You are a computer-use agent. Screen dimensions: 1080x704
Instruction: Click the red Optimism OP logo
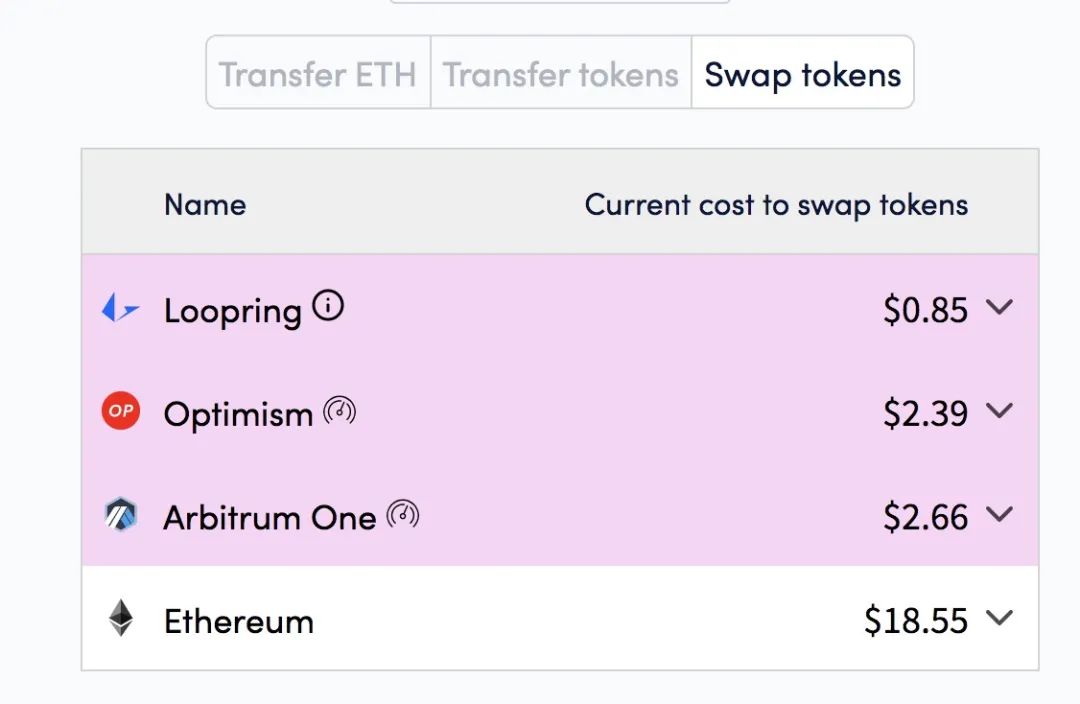click(x=121, y=411)
